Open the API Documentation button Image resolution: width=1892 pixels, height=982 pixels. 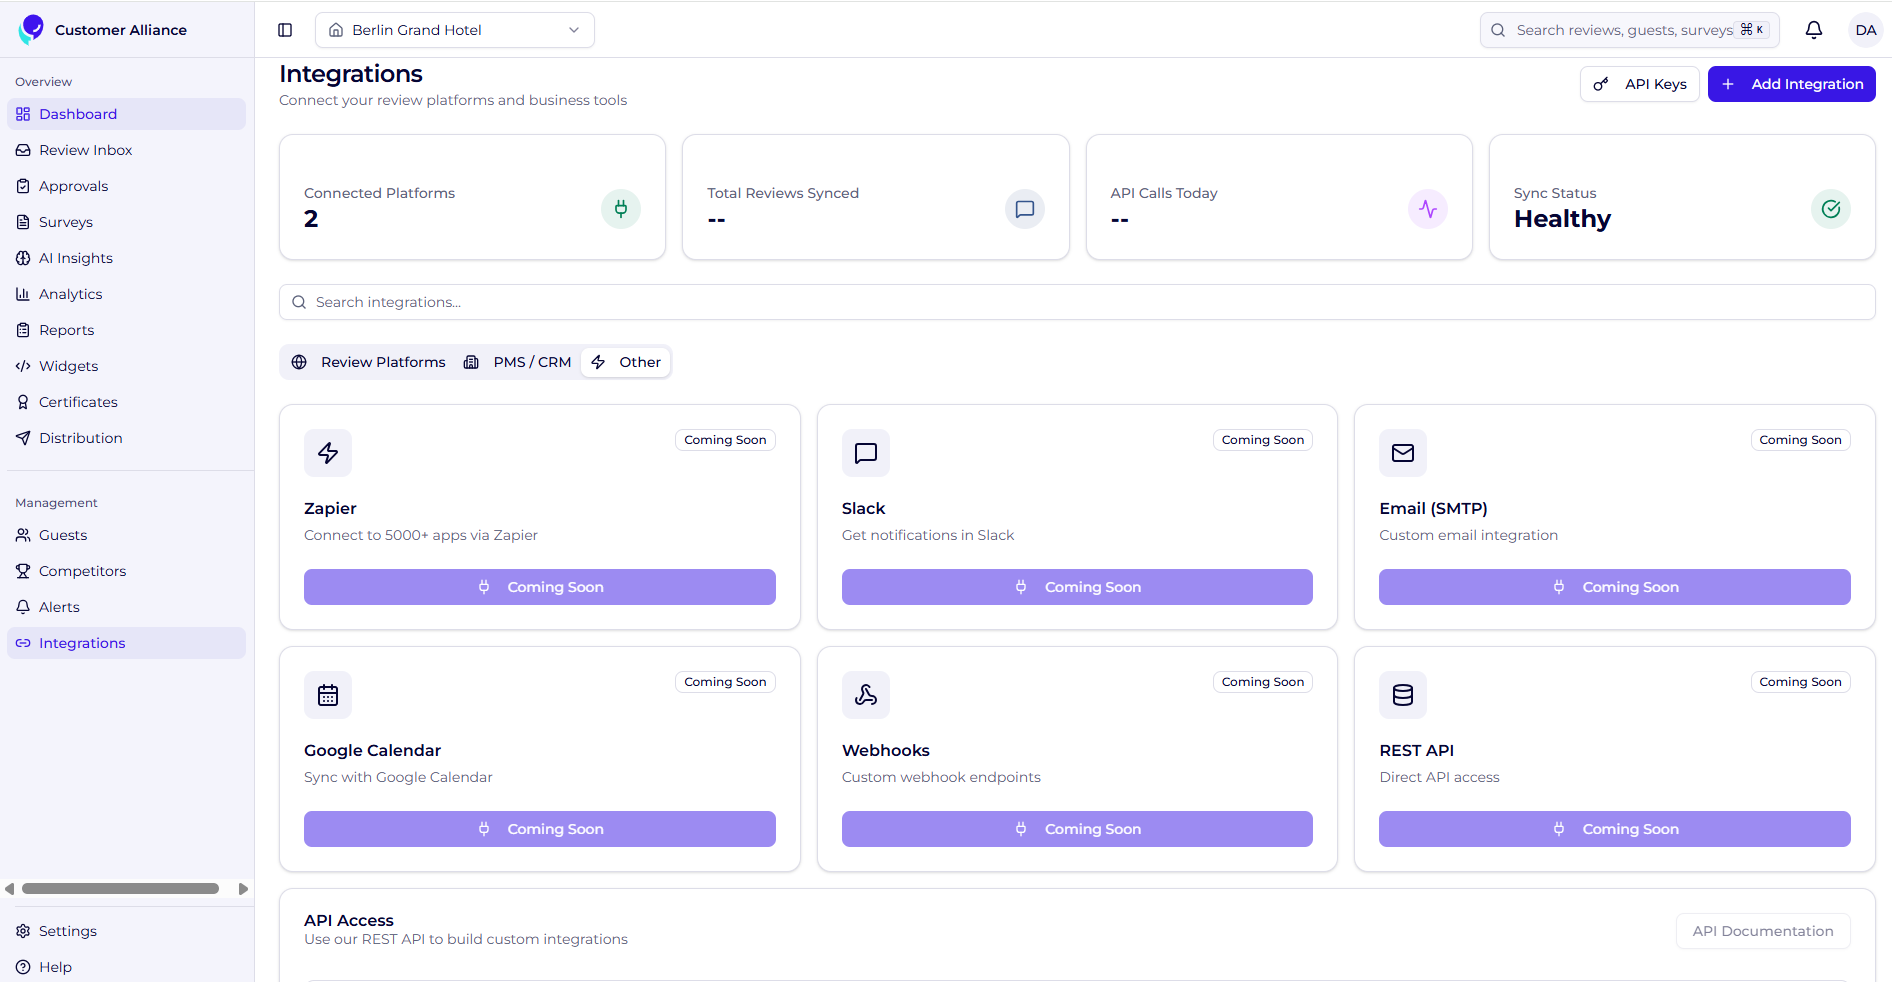click(1763, 931)
